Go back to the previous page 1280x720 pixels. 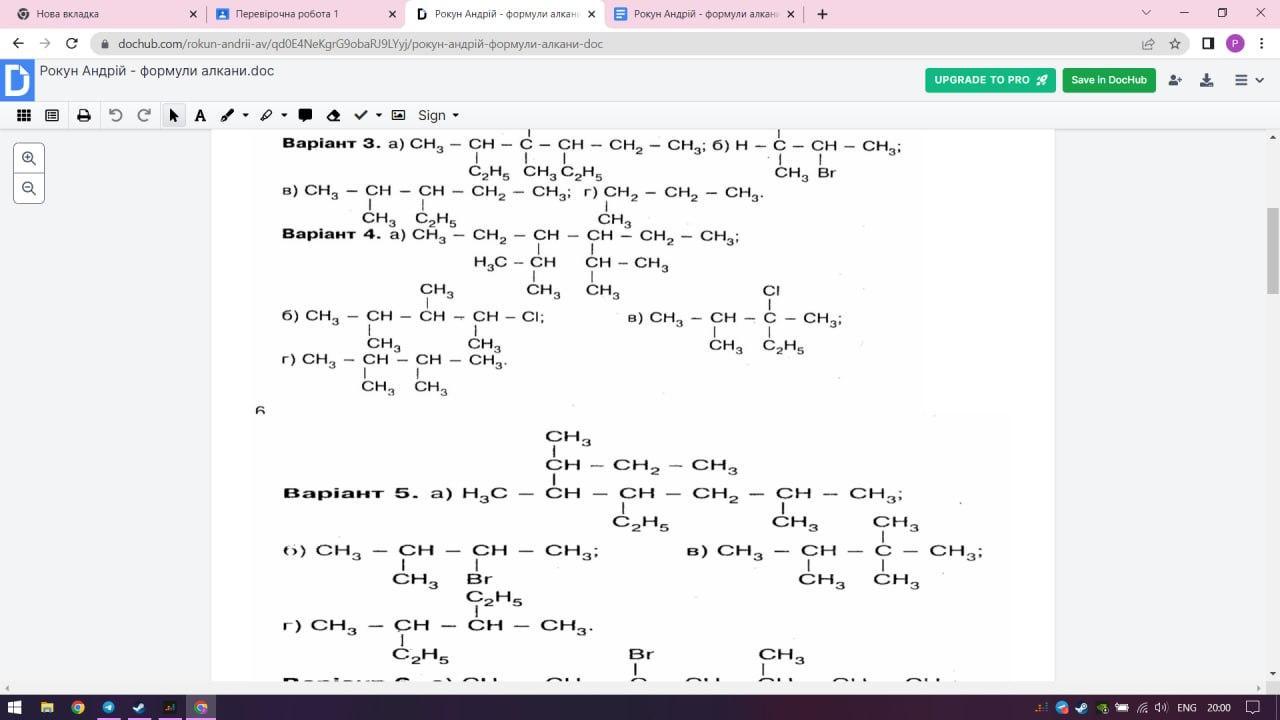[x=18, y=43]
